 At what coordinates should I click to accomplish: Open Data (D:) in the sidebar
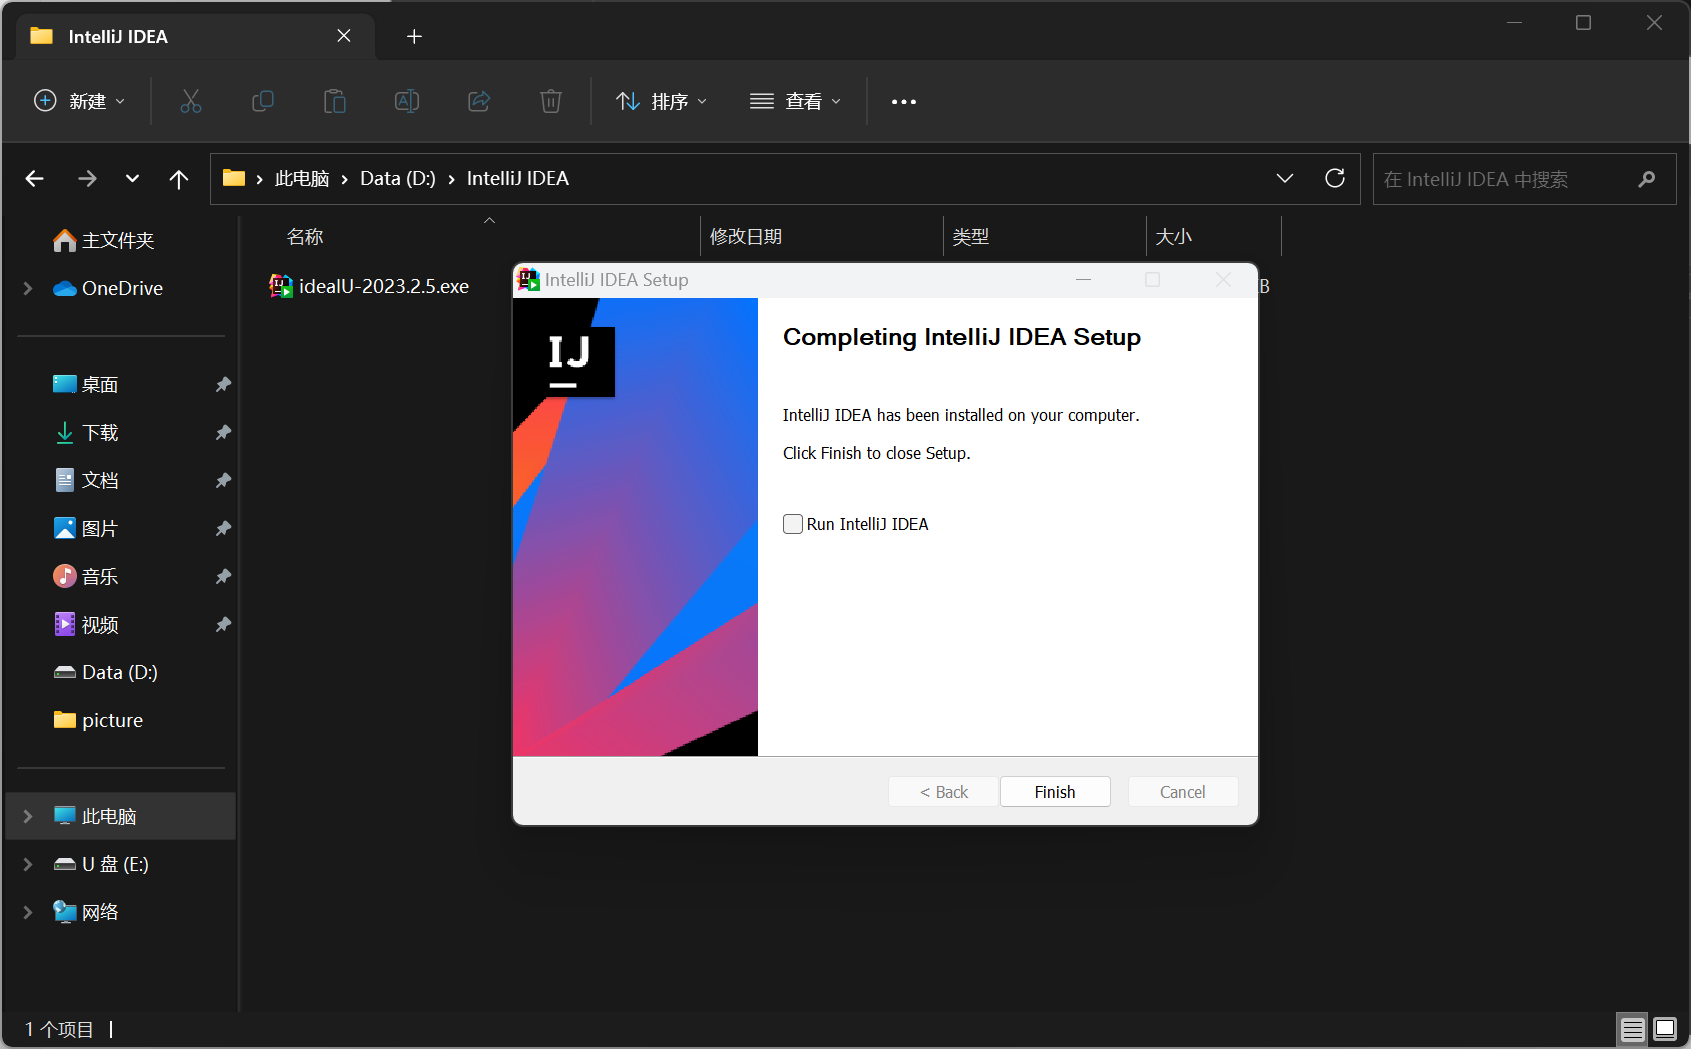tap(106, 672)
